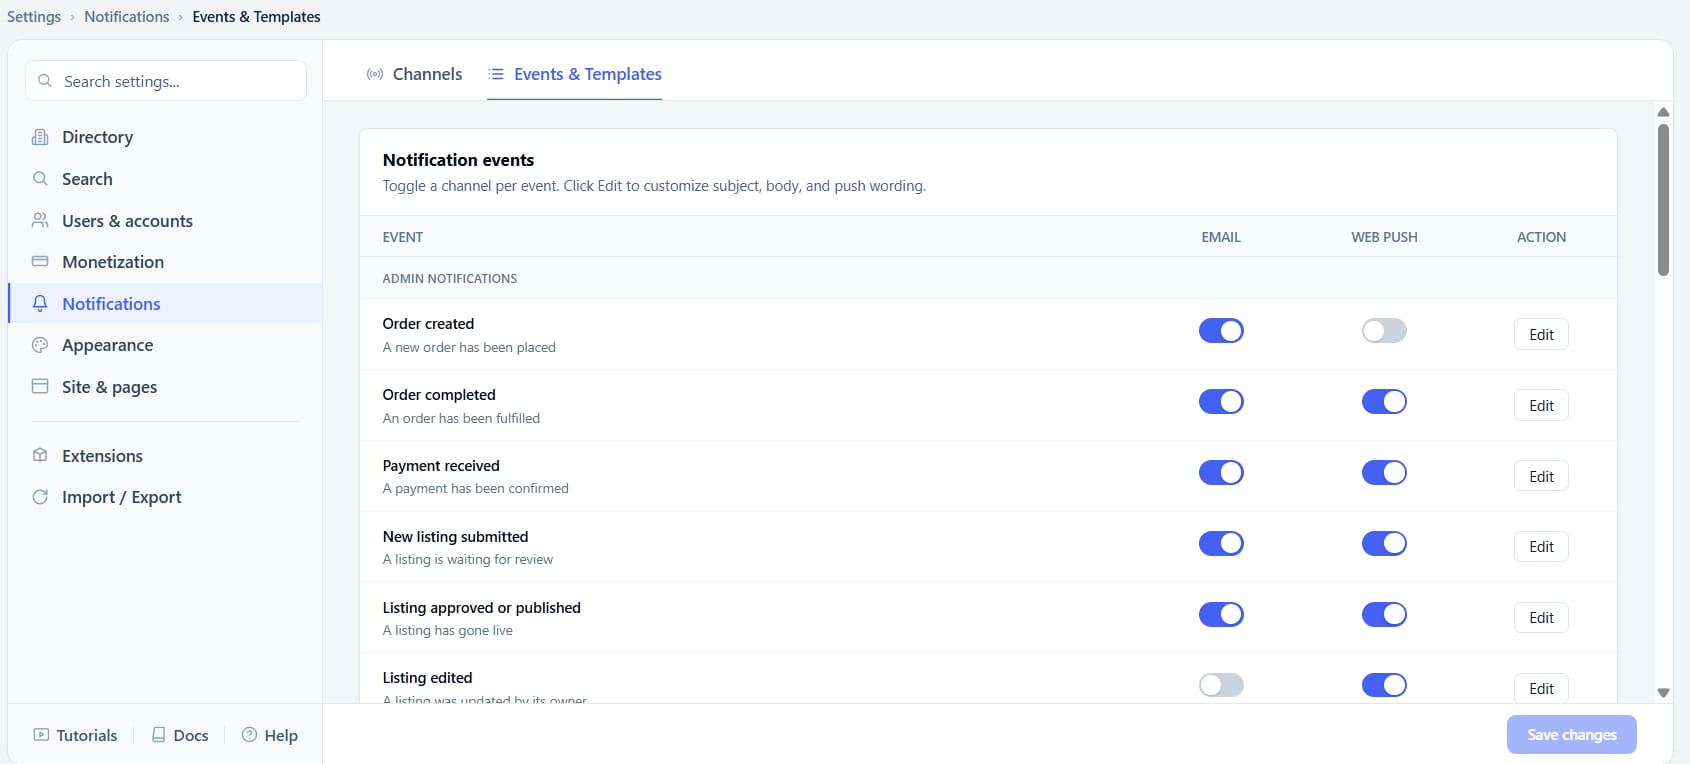
Task: Click the Help question mark icon
Action: point(250,735)
